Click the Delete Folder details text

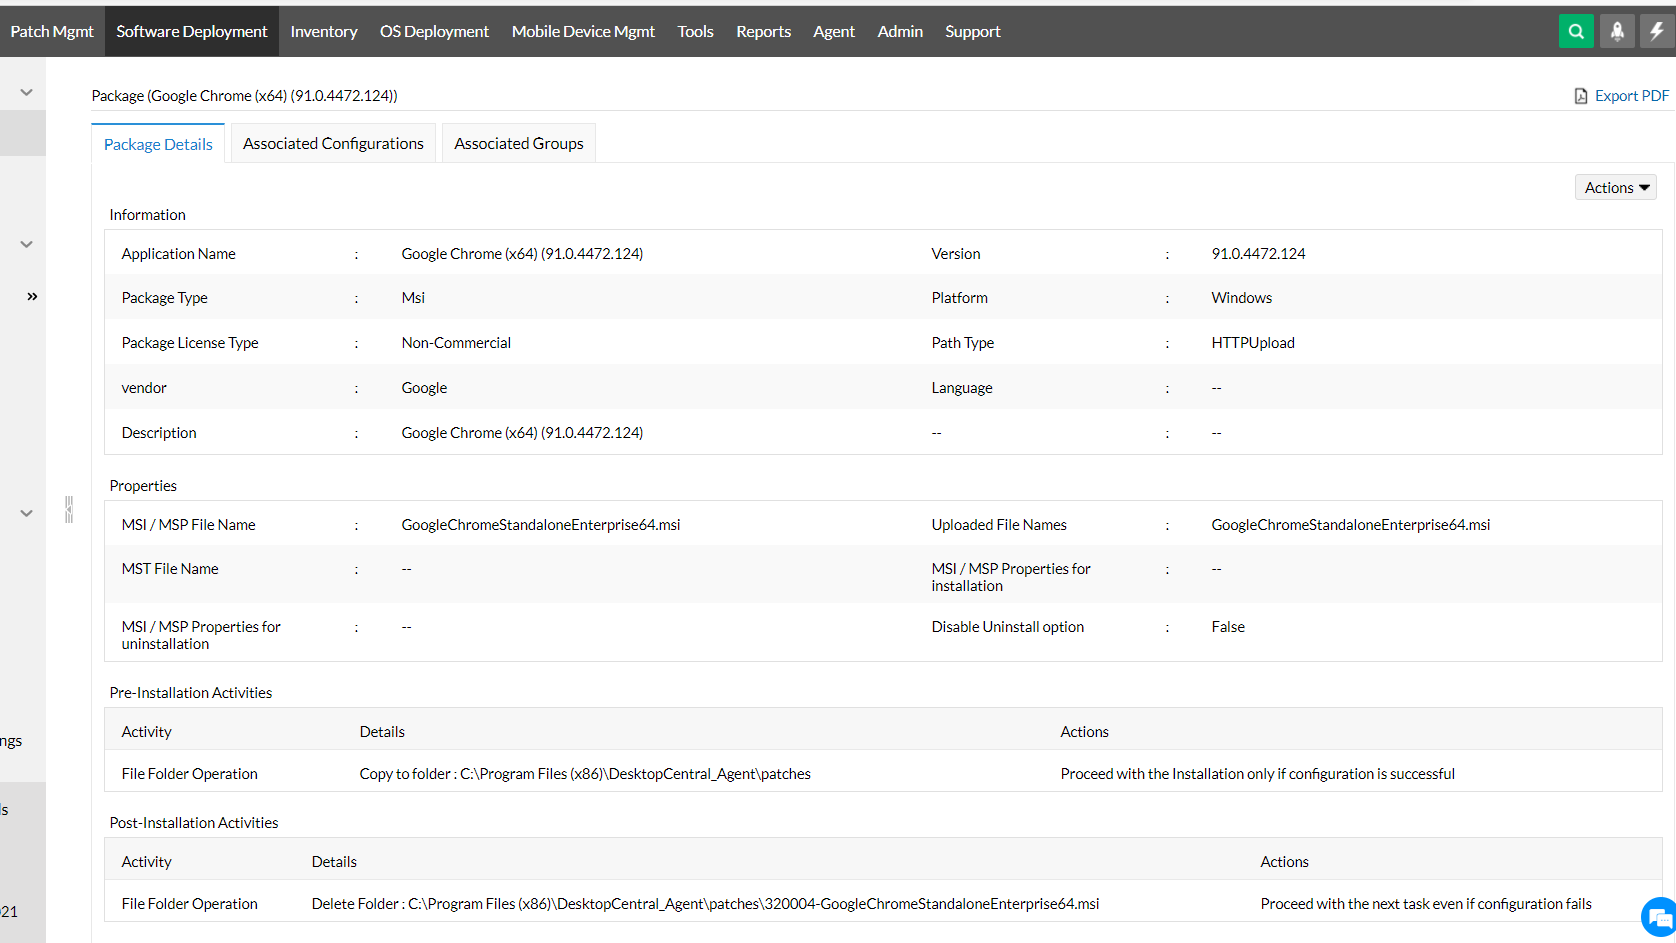pyautogui.click(x=705, y=904)
